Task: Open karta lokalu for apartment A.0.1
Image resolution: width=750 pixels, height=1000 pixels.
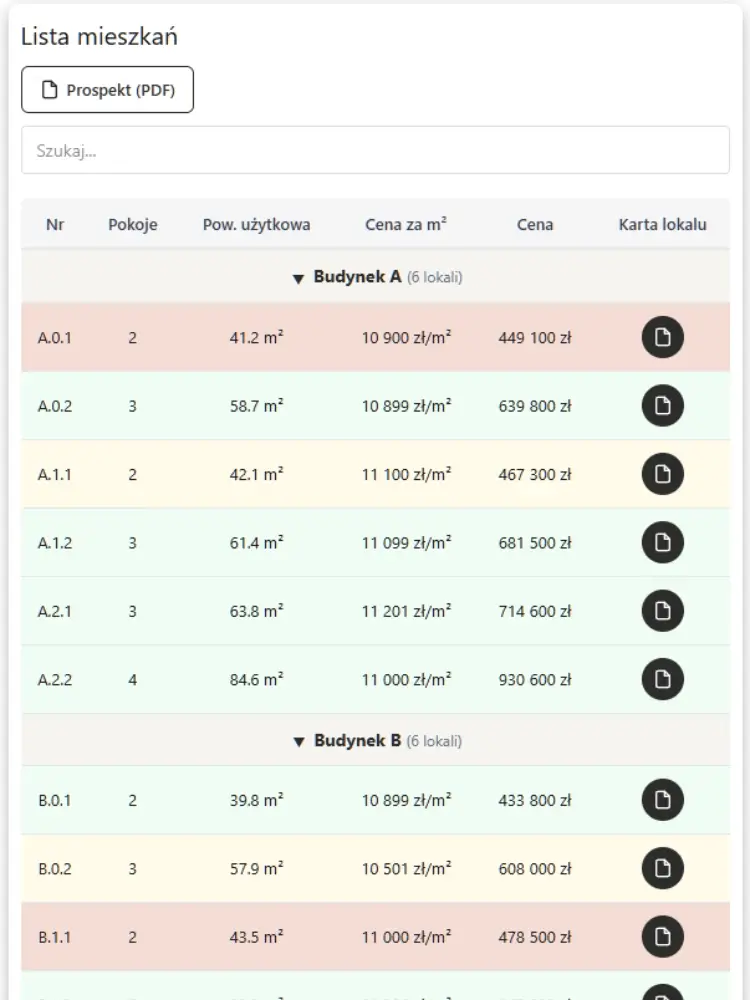Action: [663, 337]
